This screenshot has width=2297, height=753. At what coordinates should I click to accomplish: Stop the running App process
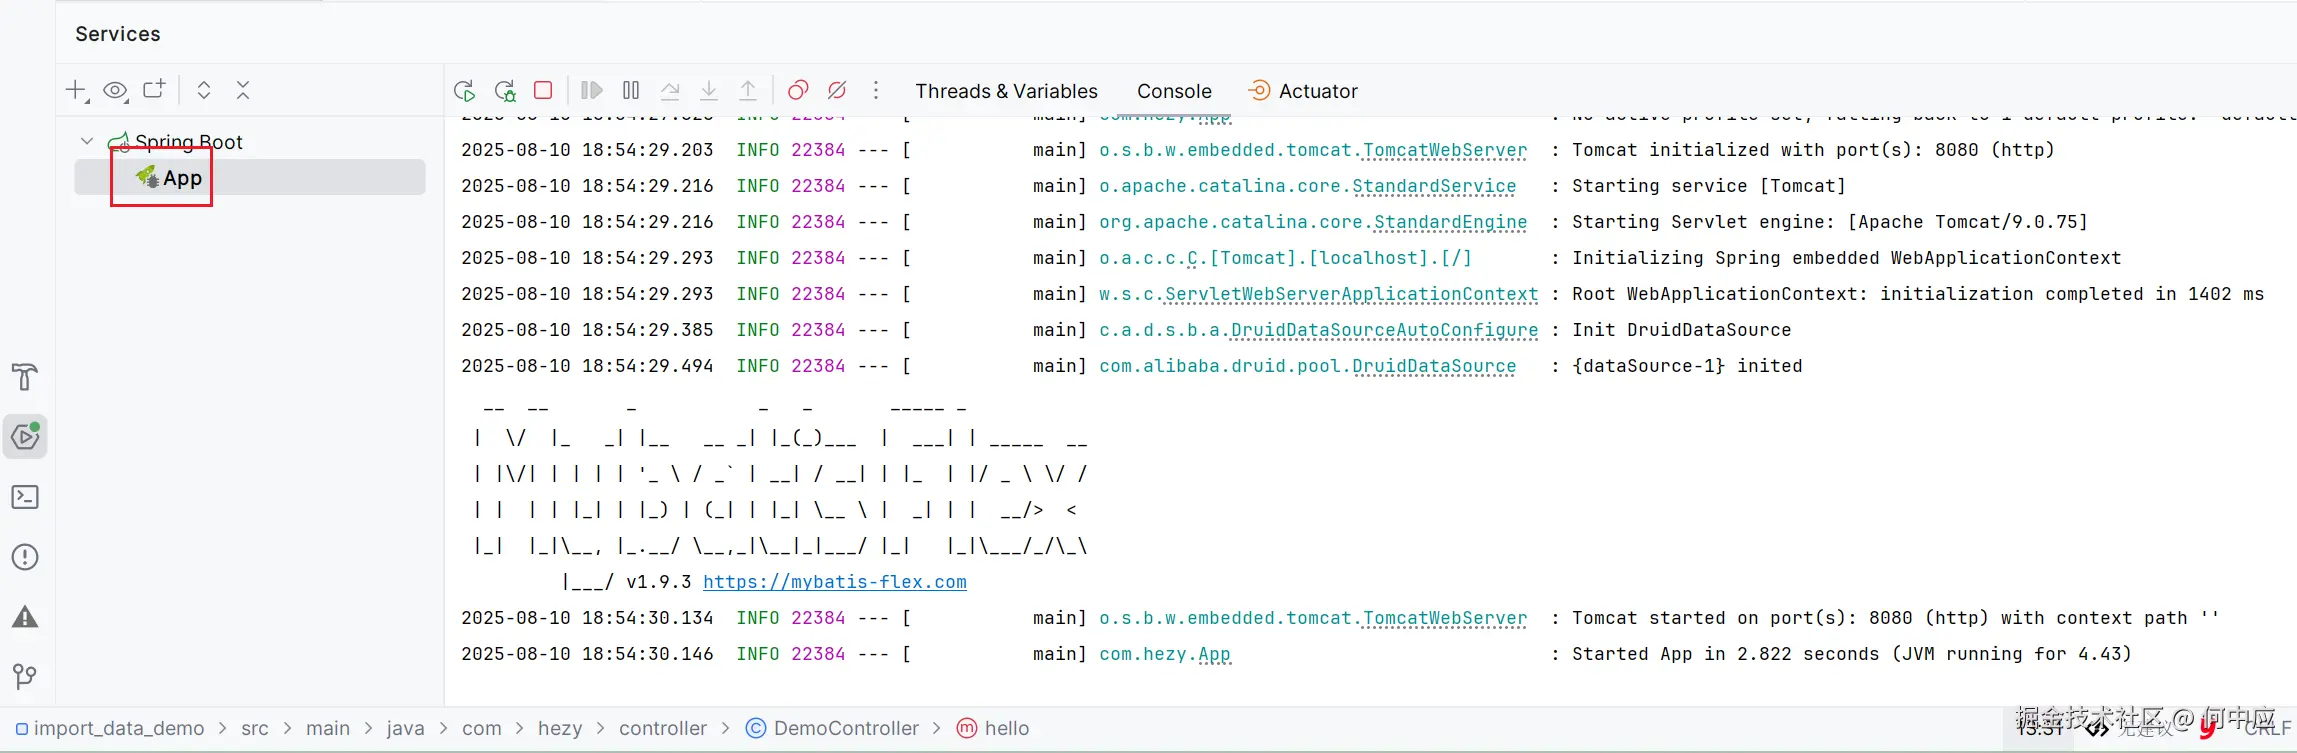click(x=543, y=90)
